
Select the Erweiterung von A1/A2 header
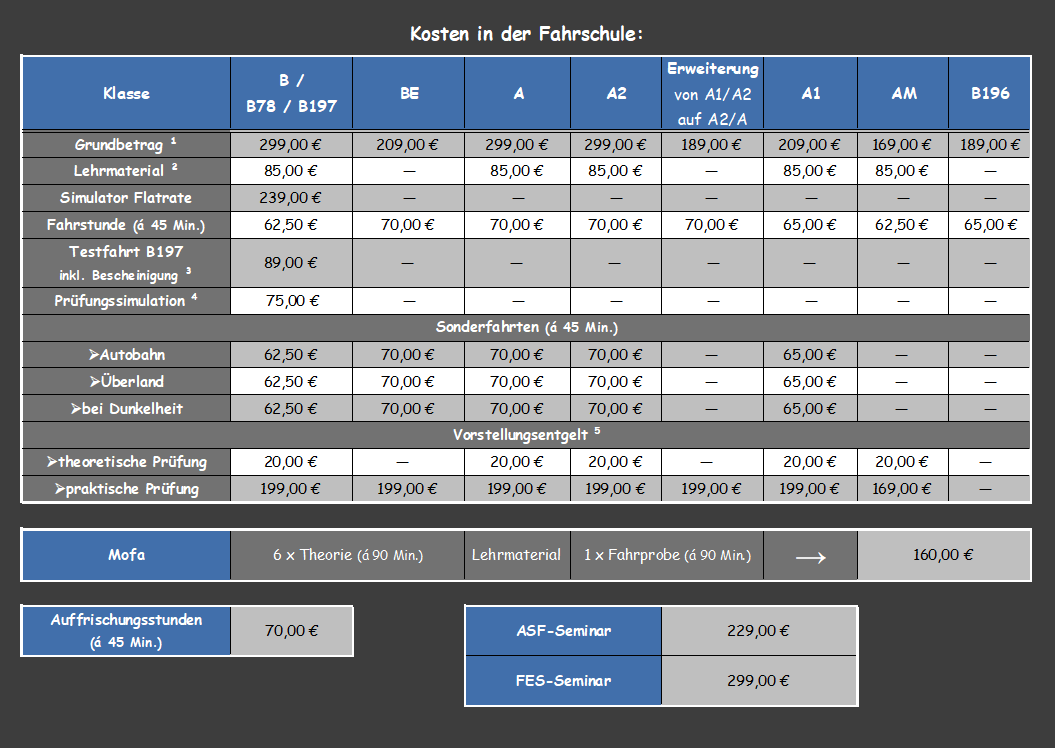[x=712, y=93]
